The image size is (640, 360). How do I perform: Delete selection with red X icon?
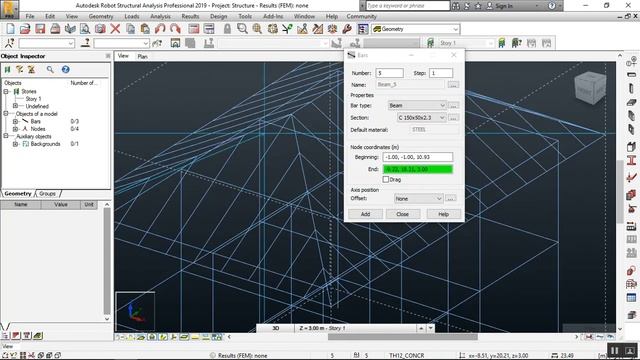point(116,29)
